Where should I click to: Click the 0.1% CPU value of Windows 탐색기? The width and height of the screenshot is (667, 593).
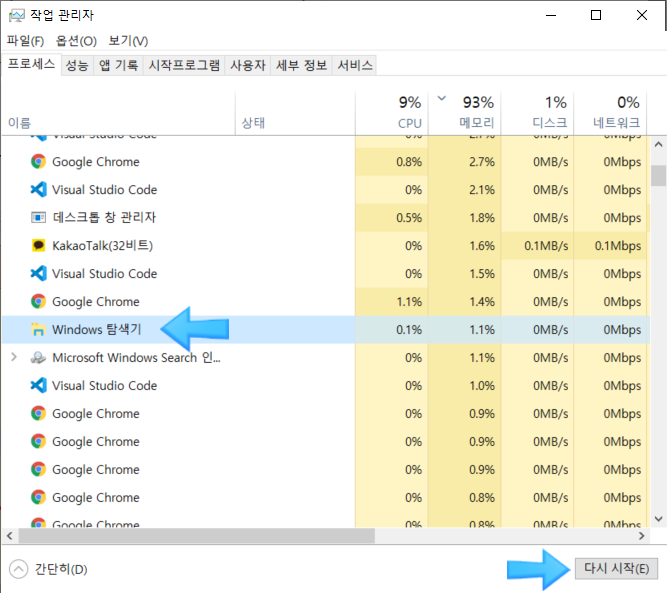[x=409, y=330]
